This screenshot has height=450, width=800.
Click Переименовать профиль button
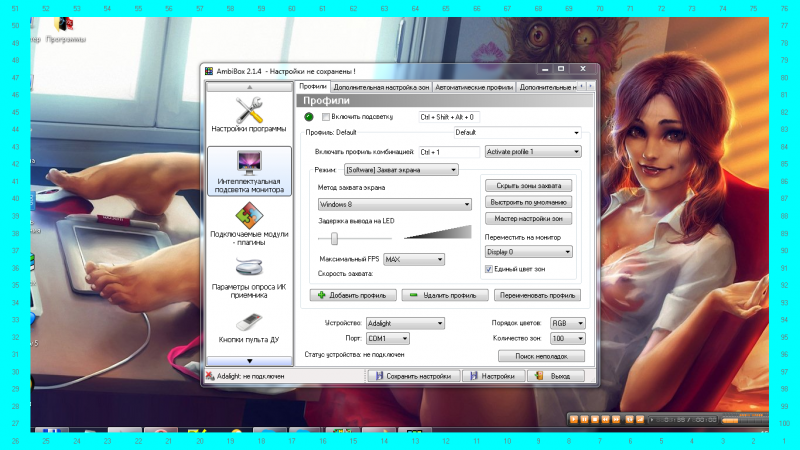(x=537, y=295)
